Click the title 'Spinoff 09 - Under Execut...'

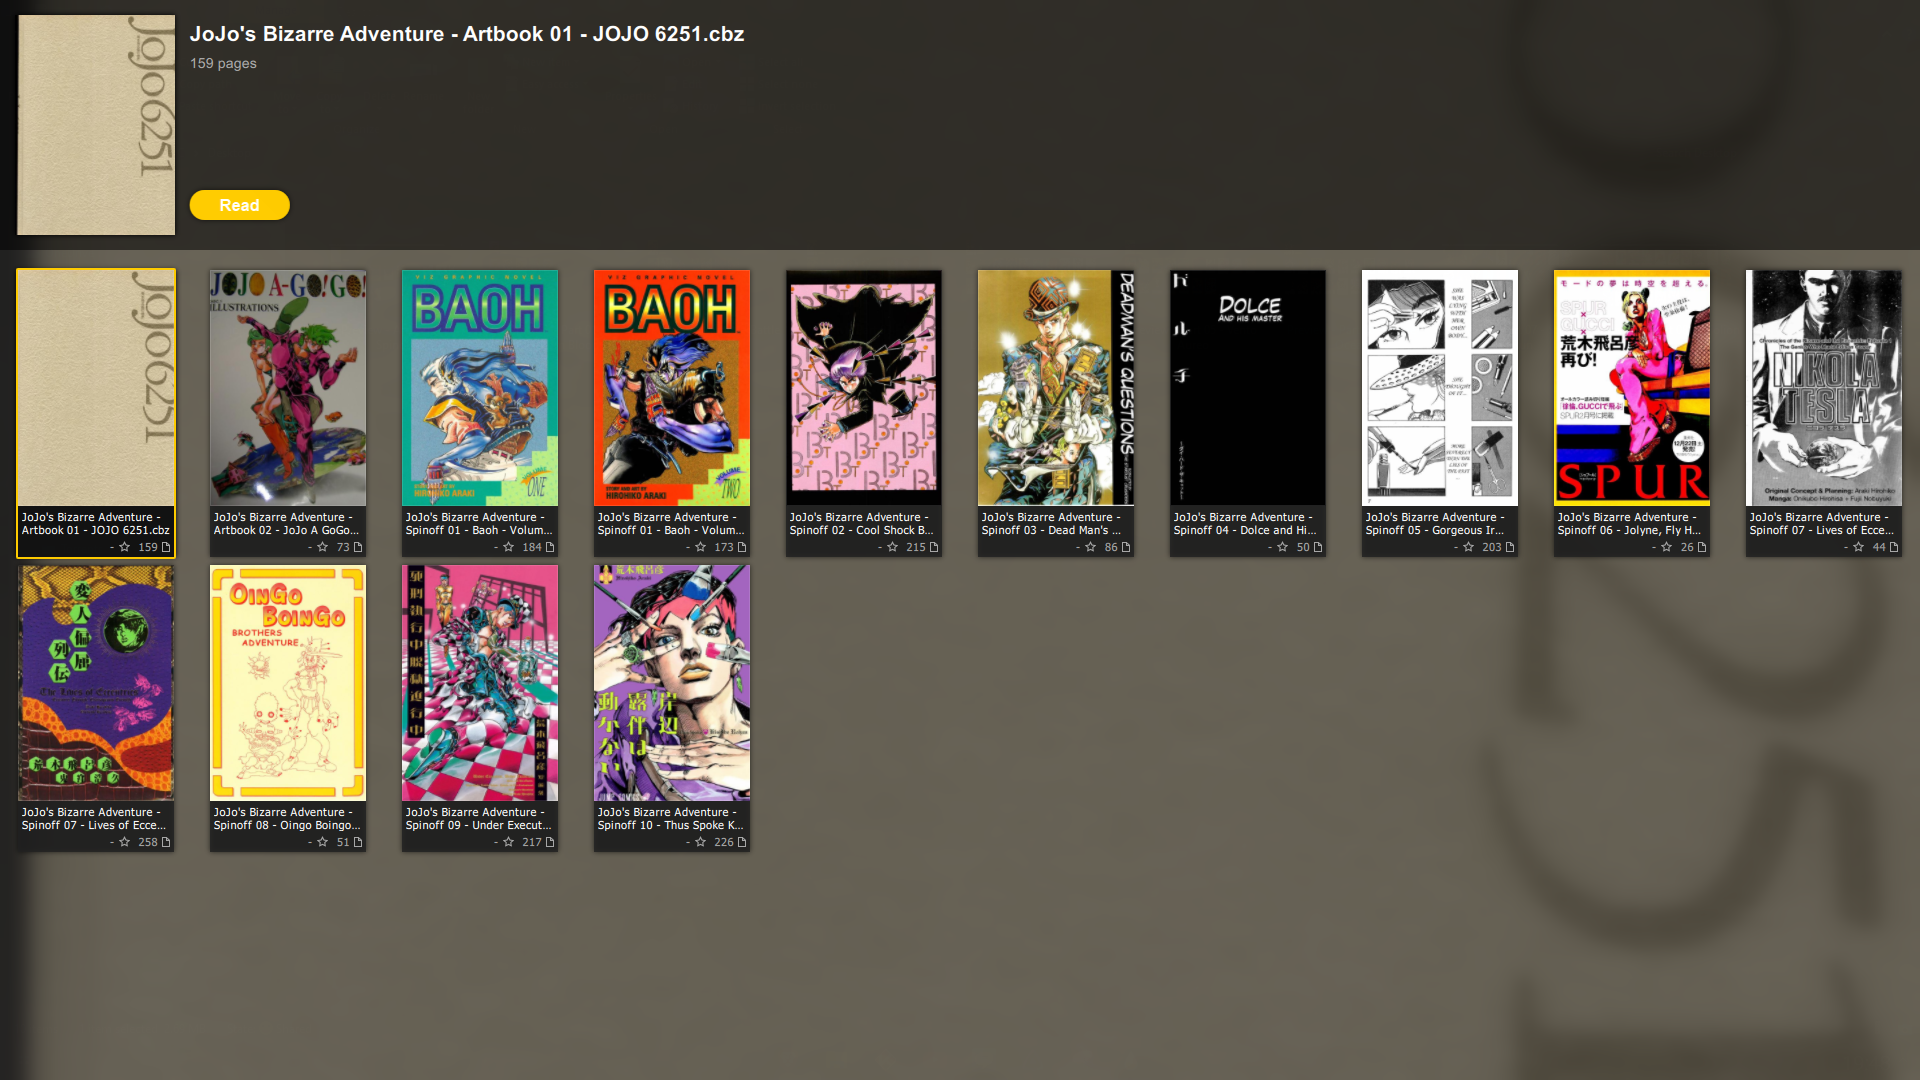coord(479,825)
